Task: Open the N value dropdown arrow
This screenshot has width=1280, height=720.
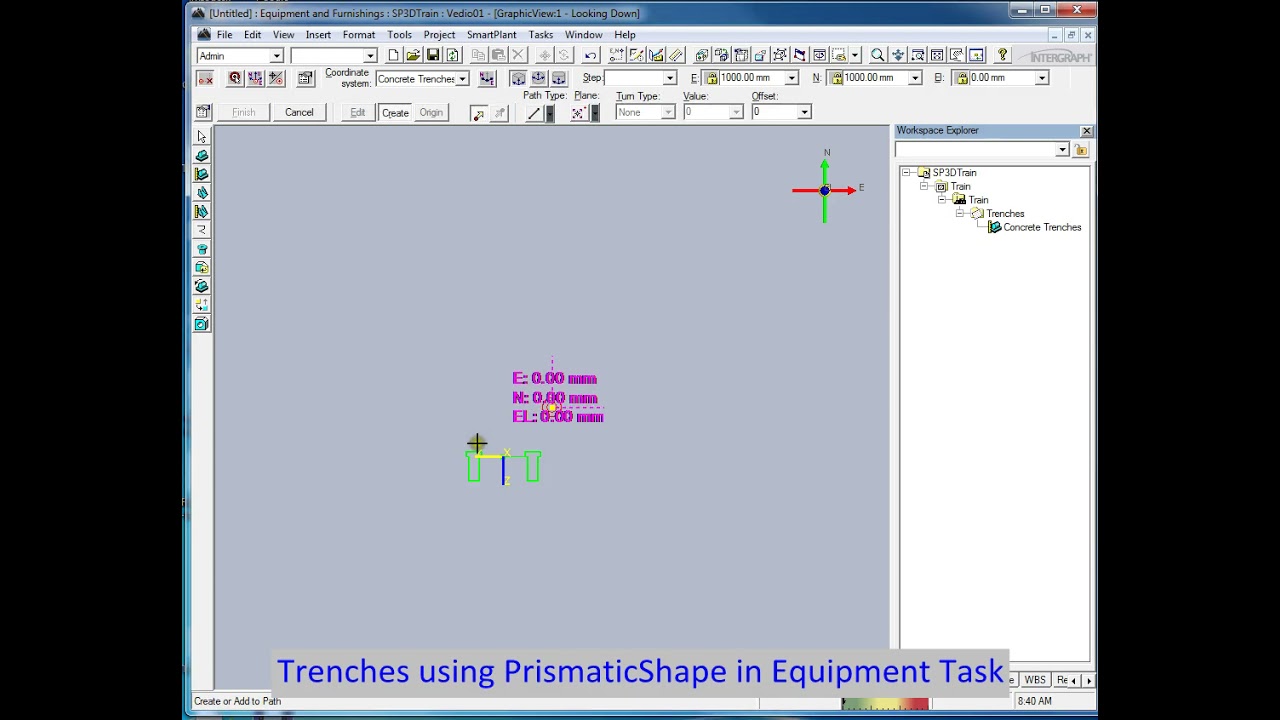Action: (915, 78)
